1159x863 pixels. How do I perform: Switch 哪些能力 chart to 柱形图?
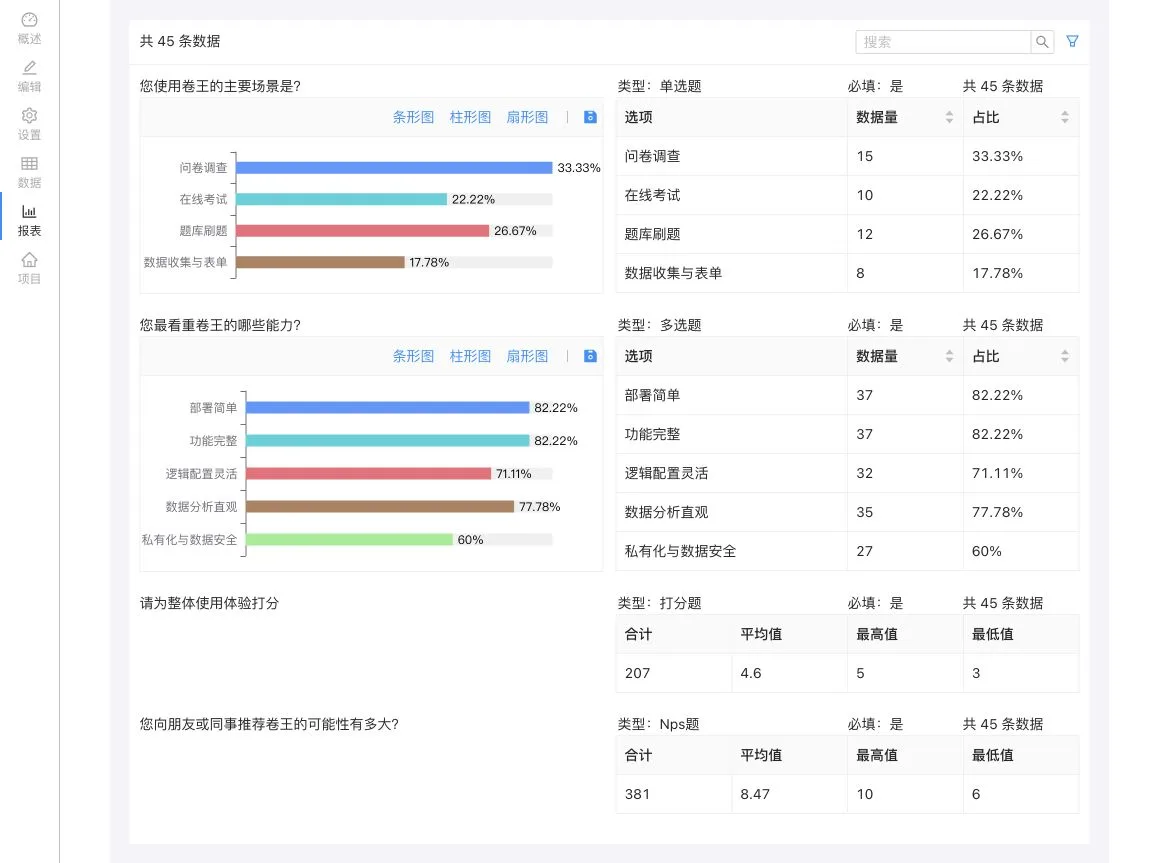point(470,356)
